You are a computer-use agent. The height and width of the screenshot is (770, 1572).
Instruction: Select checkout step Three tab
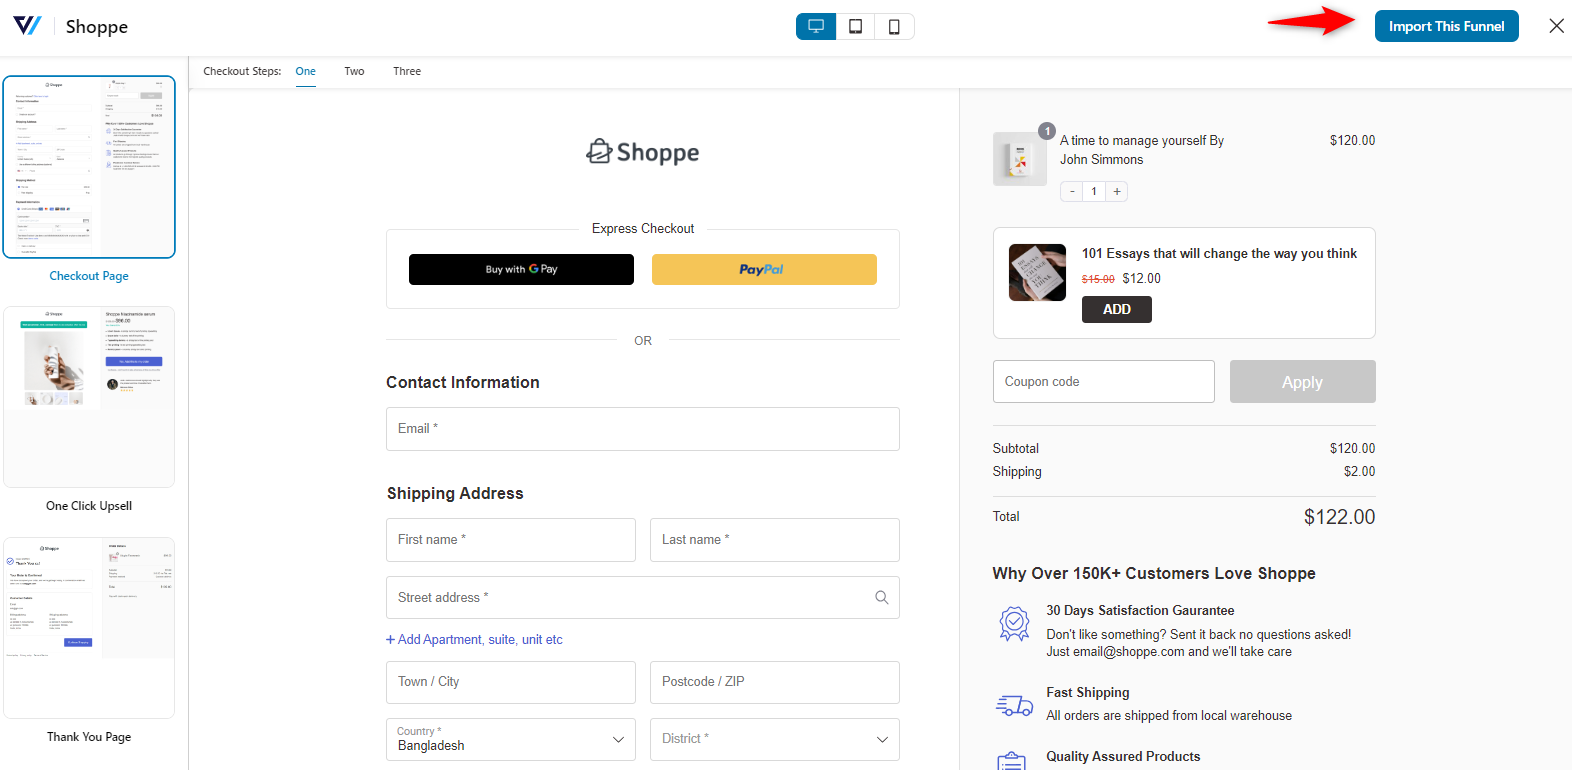pyautogui.click(x=407, y=72)
